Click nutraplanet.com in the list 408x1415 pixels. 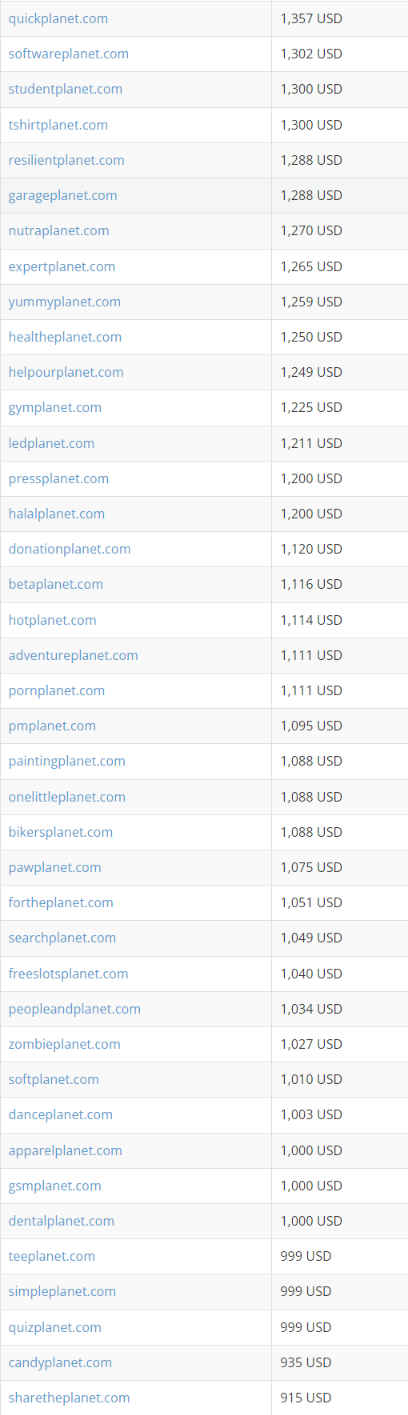pyautogui.click(x=59, y=231)
